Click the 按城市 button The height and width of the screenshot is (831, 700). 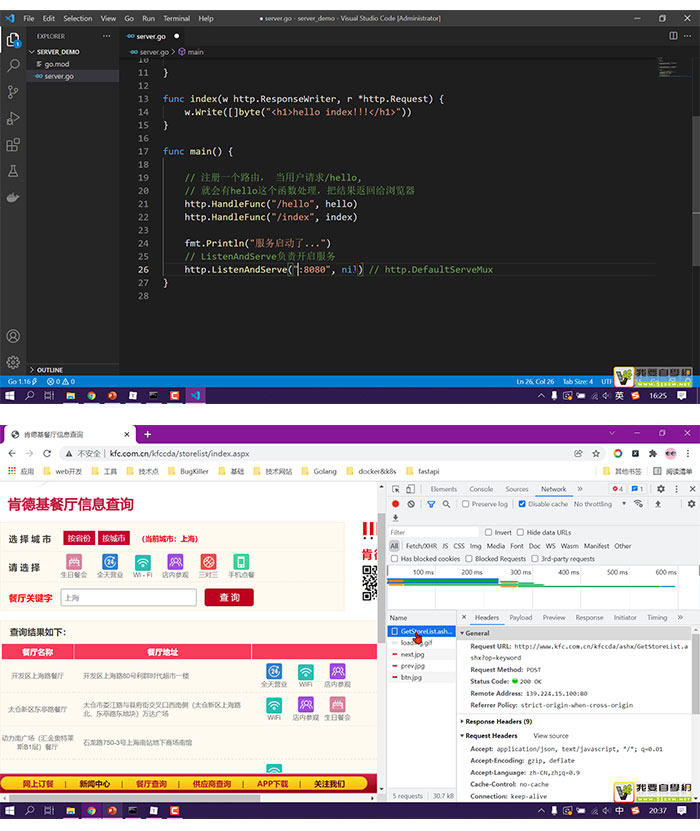point(114,538)
